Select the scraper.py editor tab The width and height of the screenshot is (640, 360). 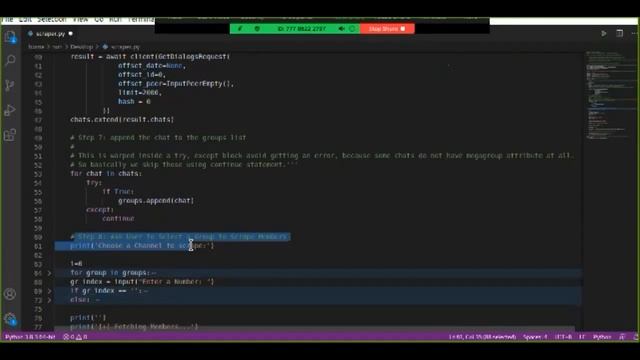click(x=50, y=34)
